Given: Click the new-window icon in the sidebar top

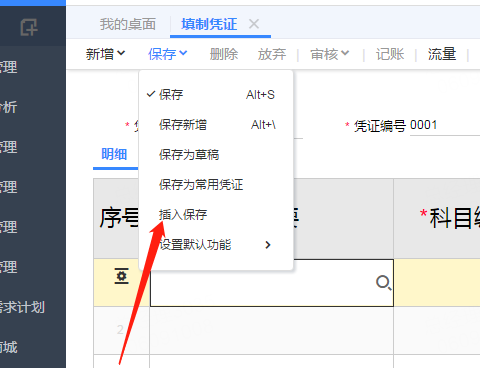Looking at the screenshot, I should pyautogui.click(x=29, y=27).
